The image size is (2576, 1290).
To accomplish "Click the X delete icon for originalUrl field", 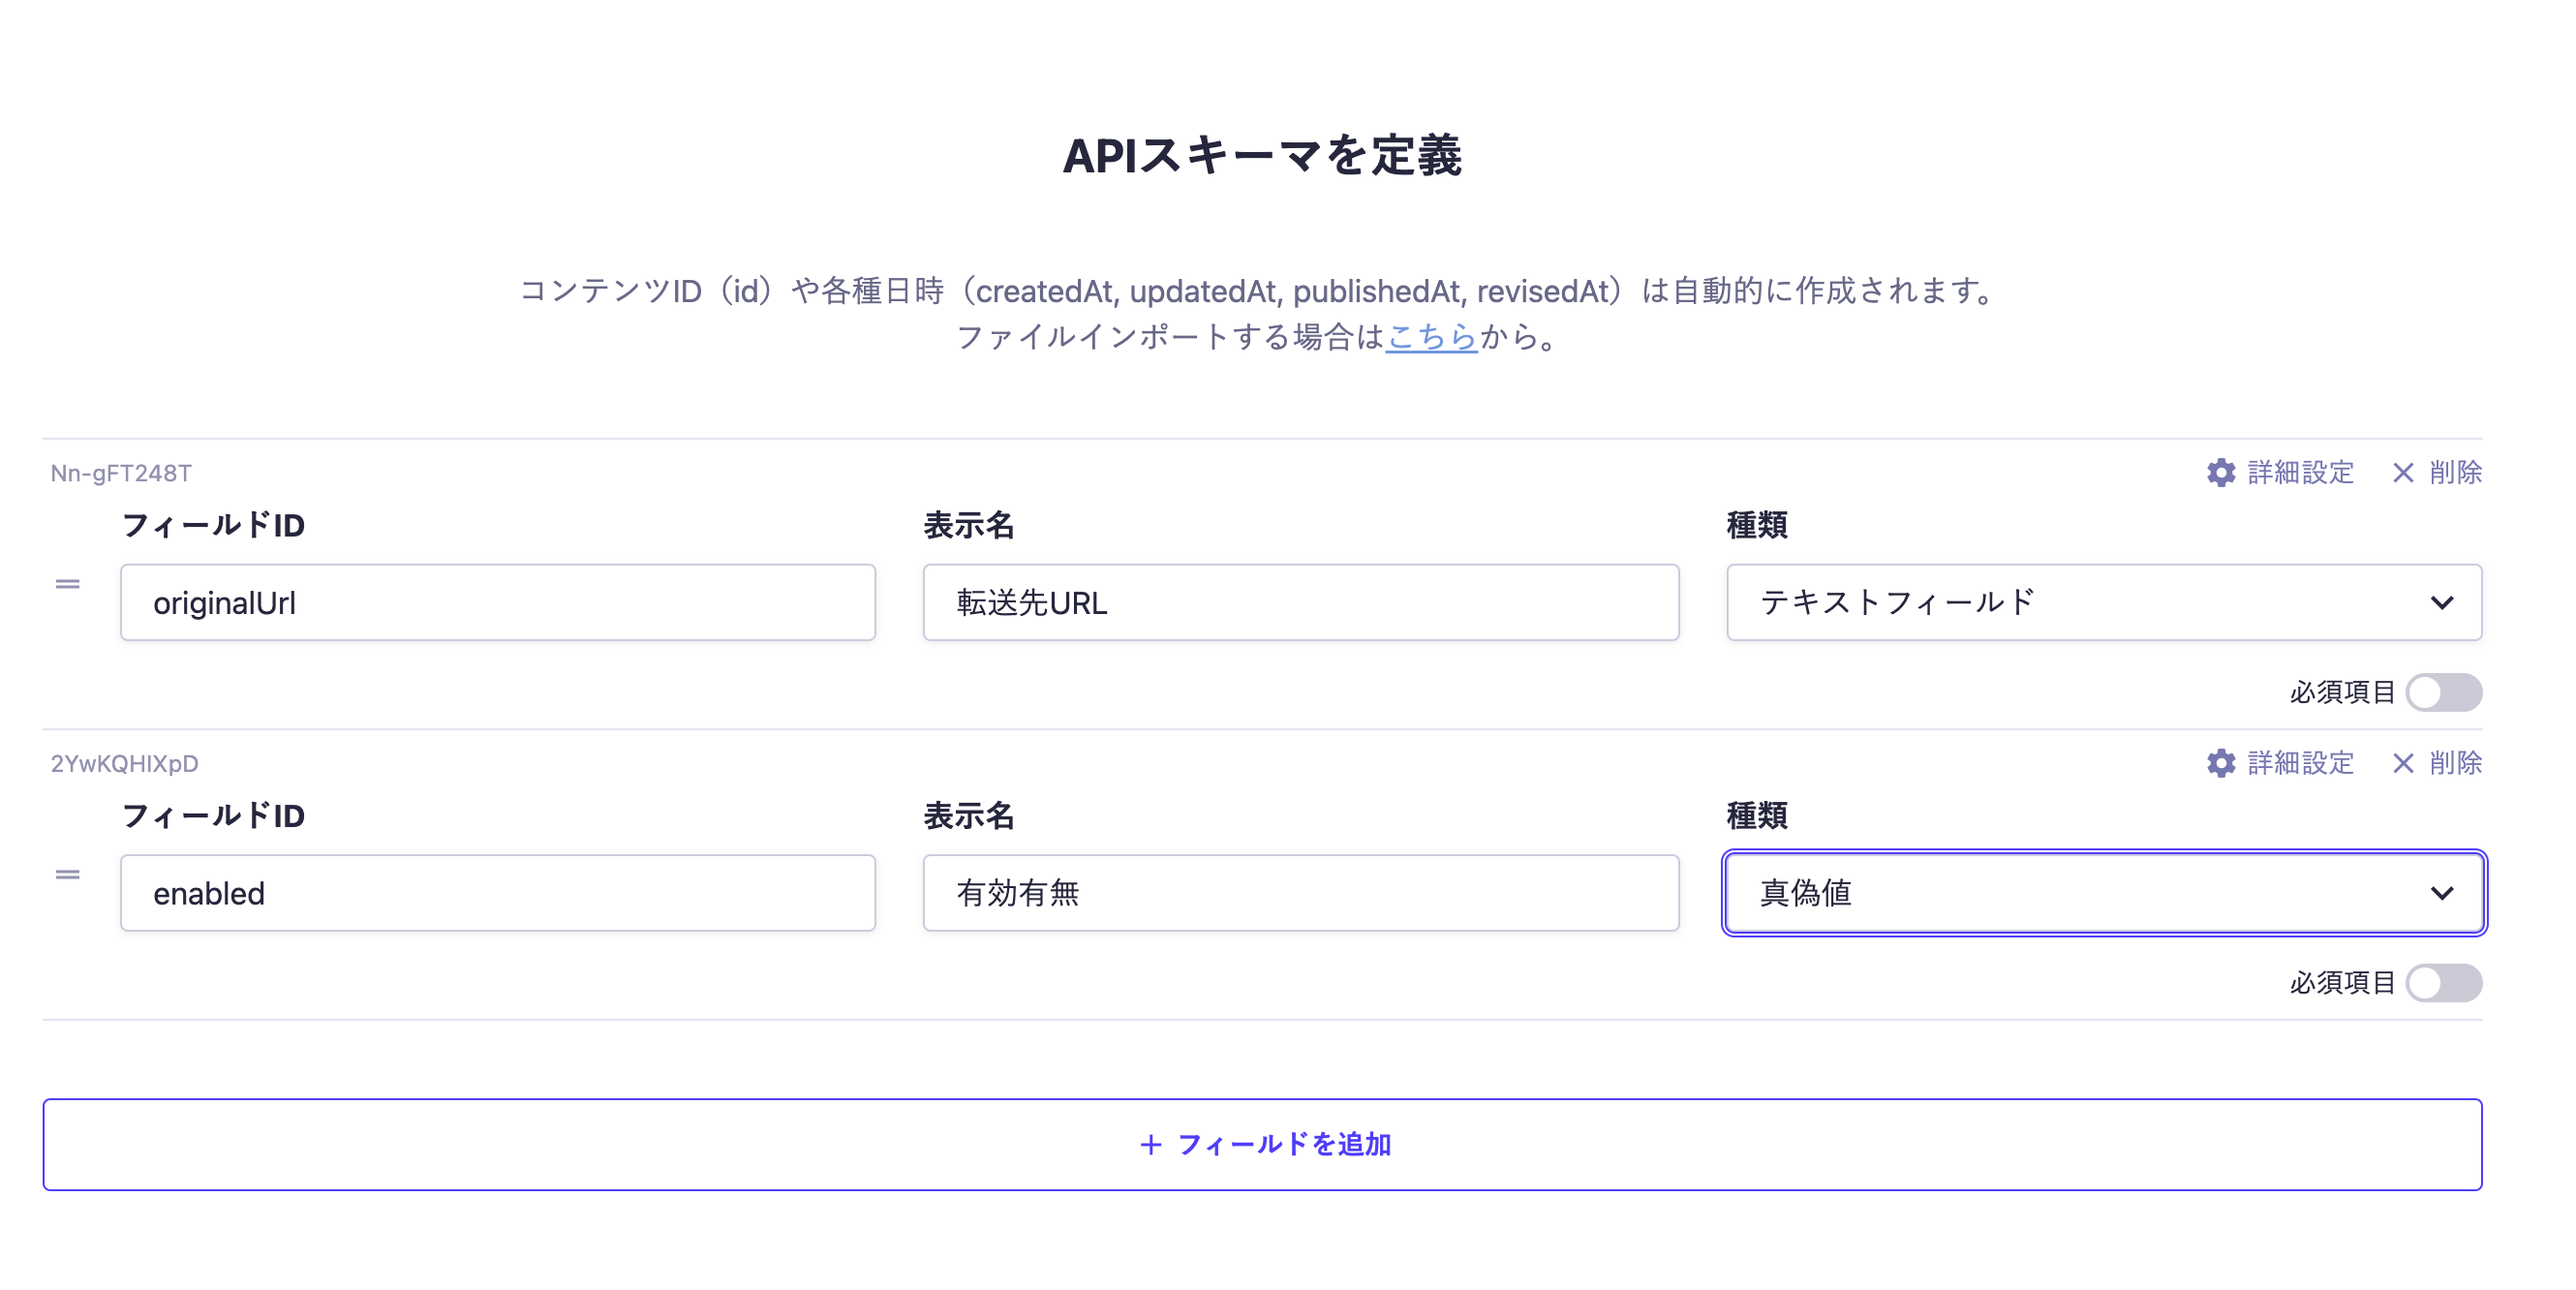I will [2402, 473].
